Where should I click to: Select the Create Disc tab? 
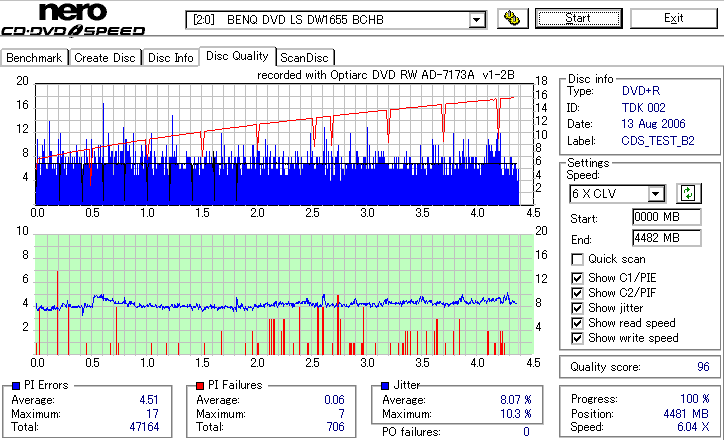pos(105,58)
